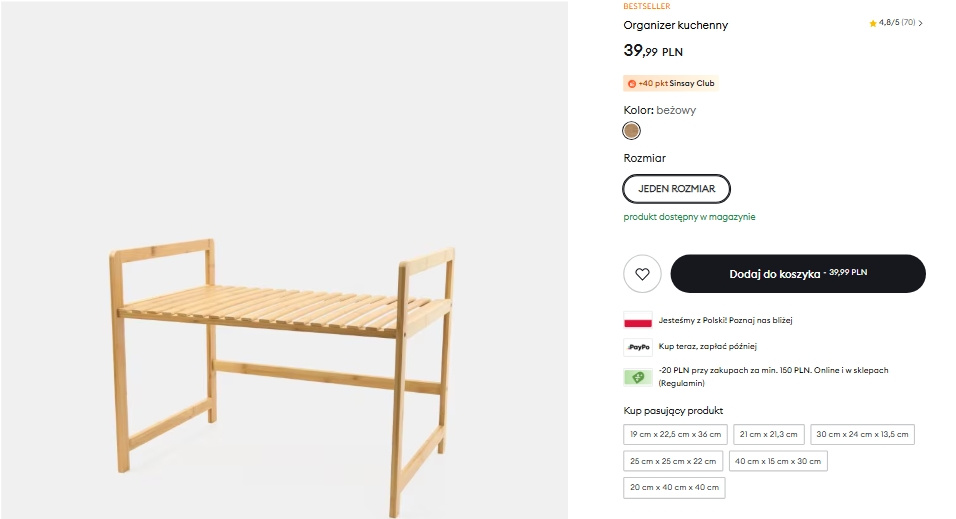Image resolution: width=956 pixels, height=519 pixels.
Task: Expand reviews via chevron beside rating
Action: (x=921, y=23)
